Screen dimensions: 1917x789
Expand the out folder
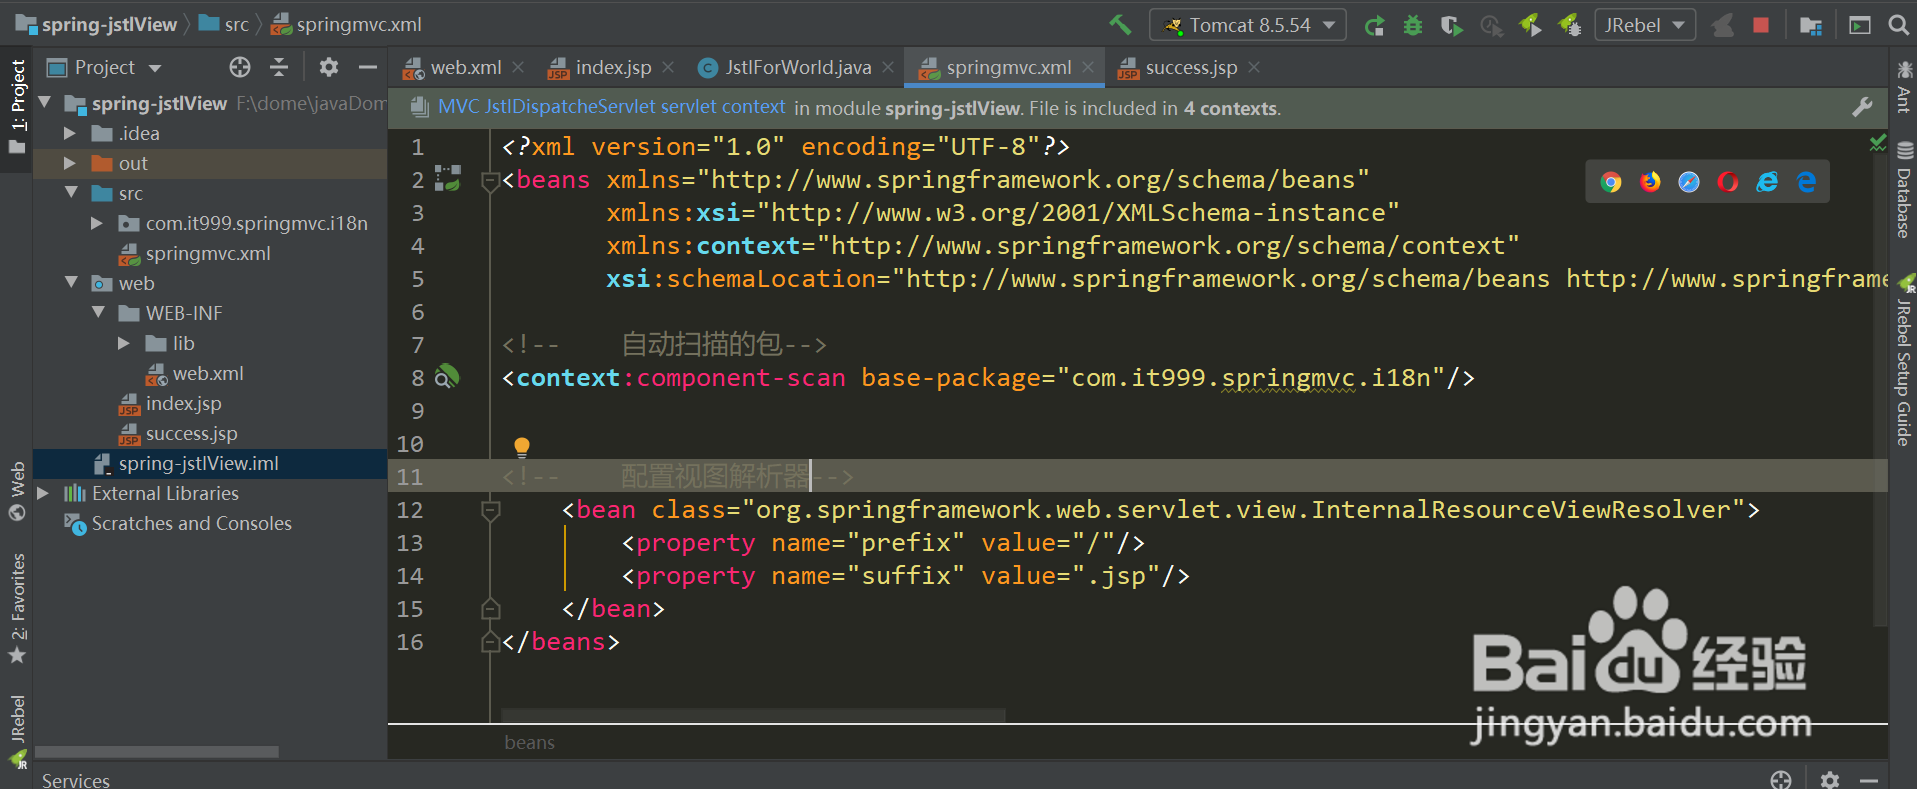click(70, 163)
